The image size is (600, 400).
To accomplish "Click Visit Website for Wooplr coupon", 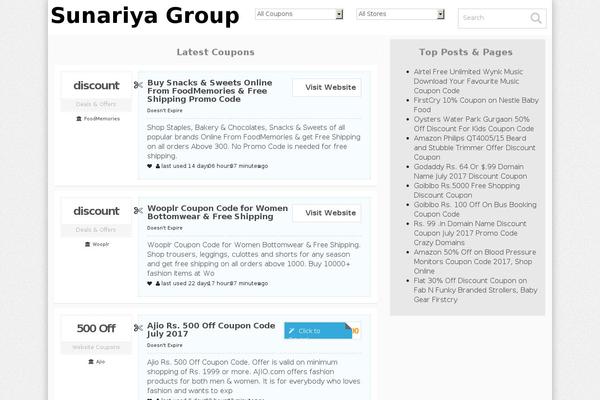I will [327, 213].
